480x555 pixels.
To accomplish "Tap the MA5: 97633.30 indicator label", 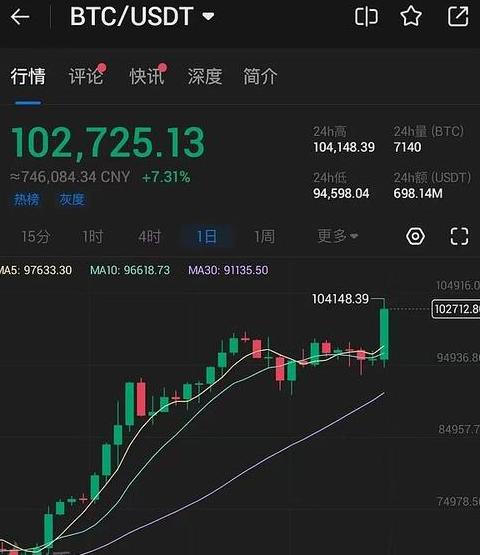I will [36, 270].
